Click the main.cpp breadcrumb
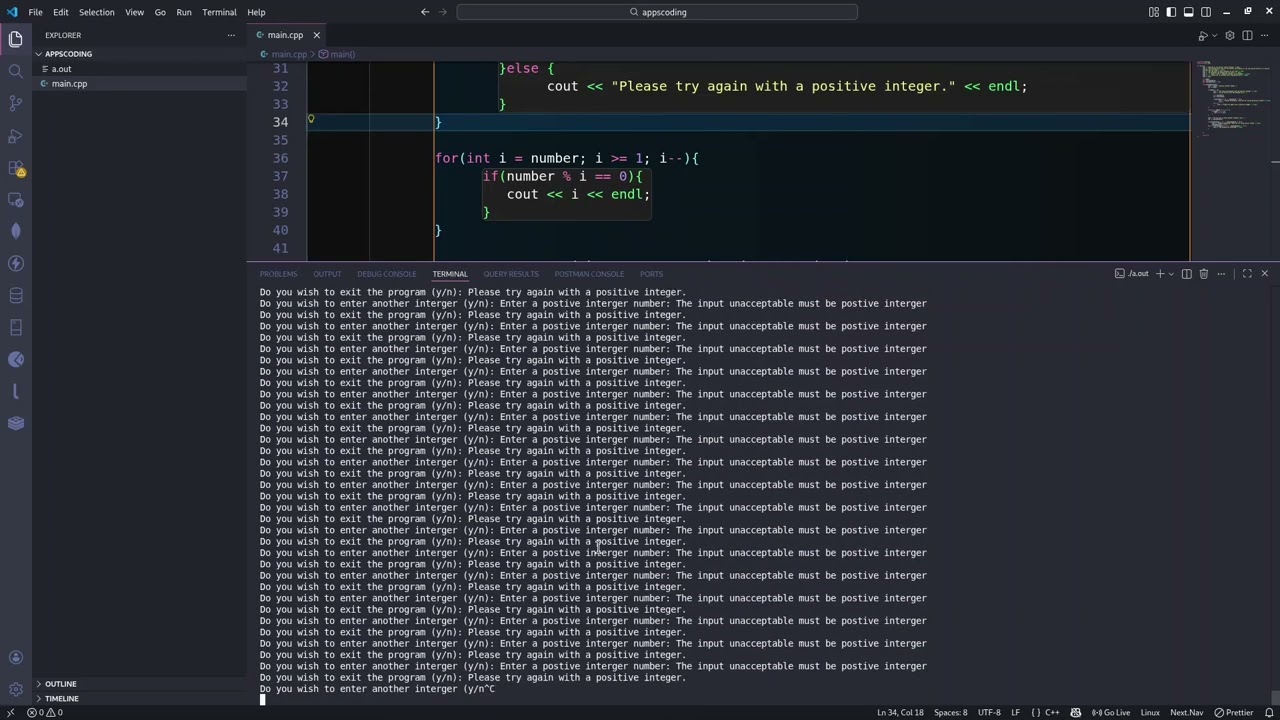Viewport: 1280px width, 720px height. click(283, 54)
